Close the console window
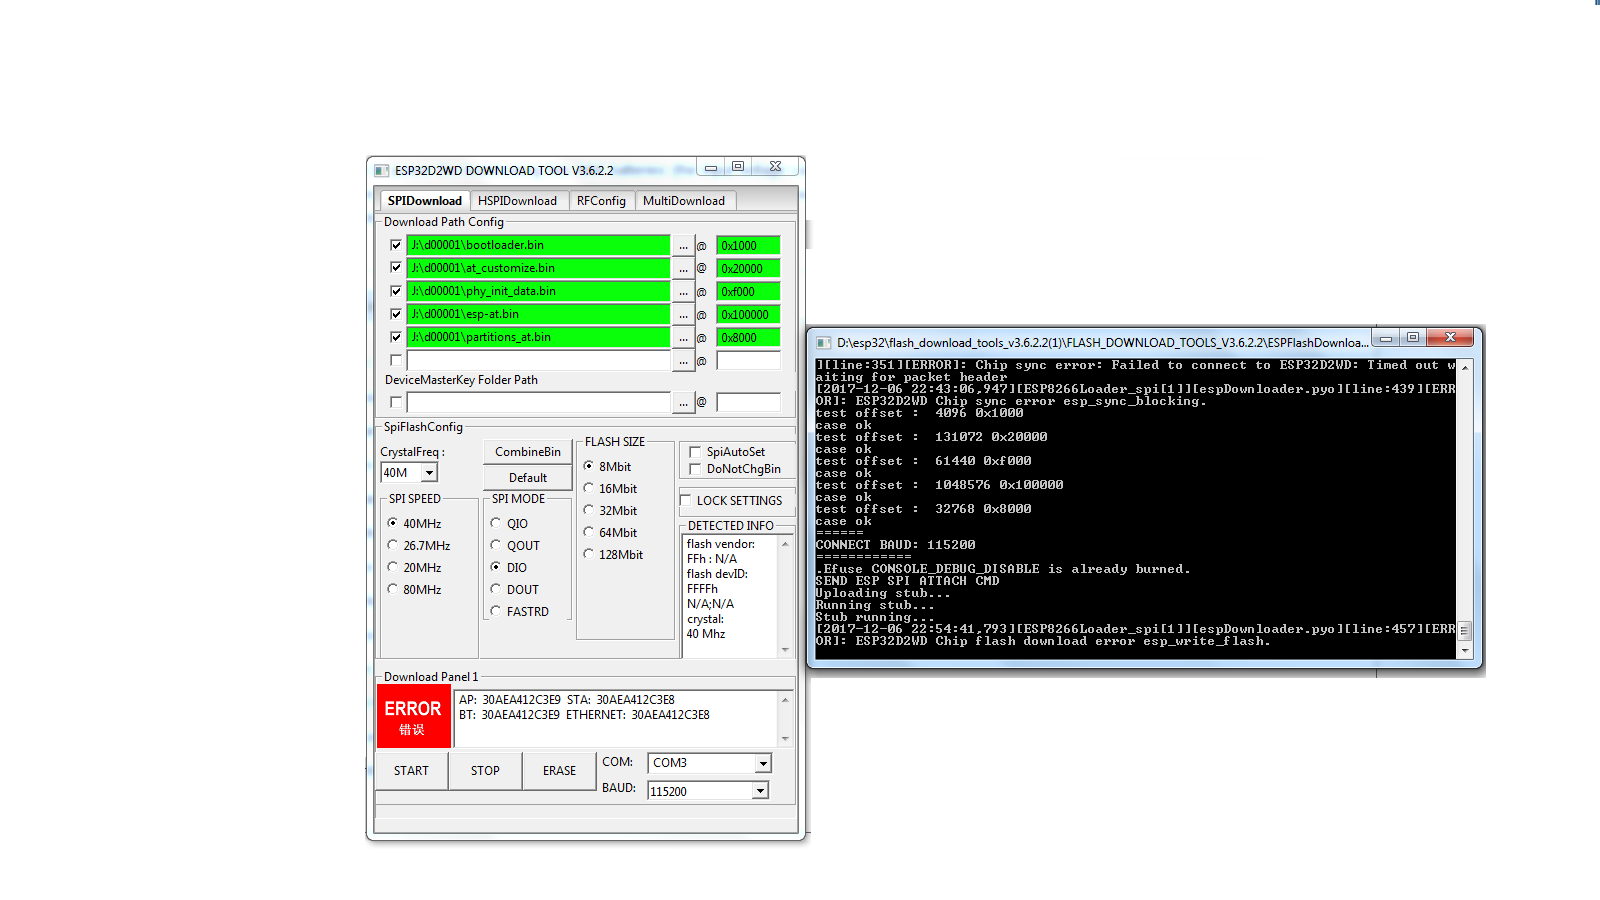Screen dimensions: 1600x900 pyautogui.click(x=1450, y=338)
